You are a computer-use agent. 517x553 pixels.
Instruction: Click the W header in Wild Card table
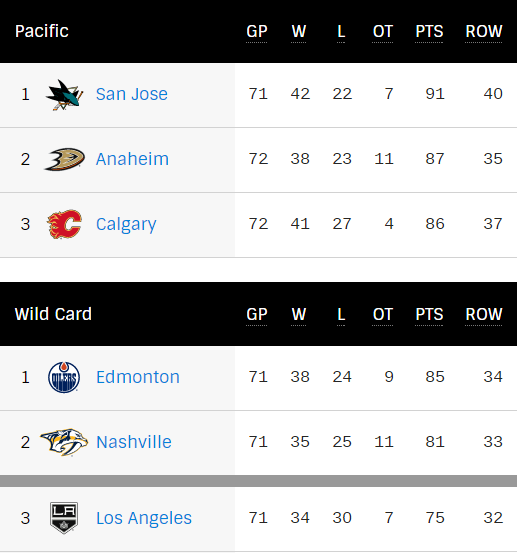point(299,315)
